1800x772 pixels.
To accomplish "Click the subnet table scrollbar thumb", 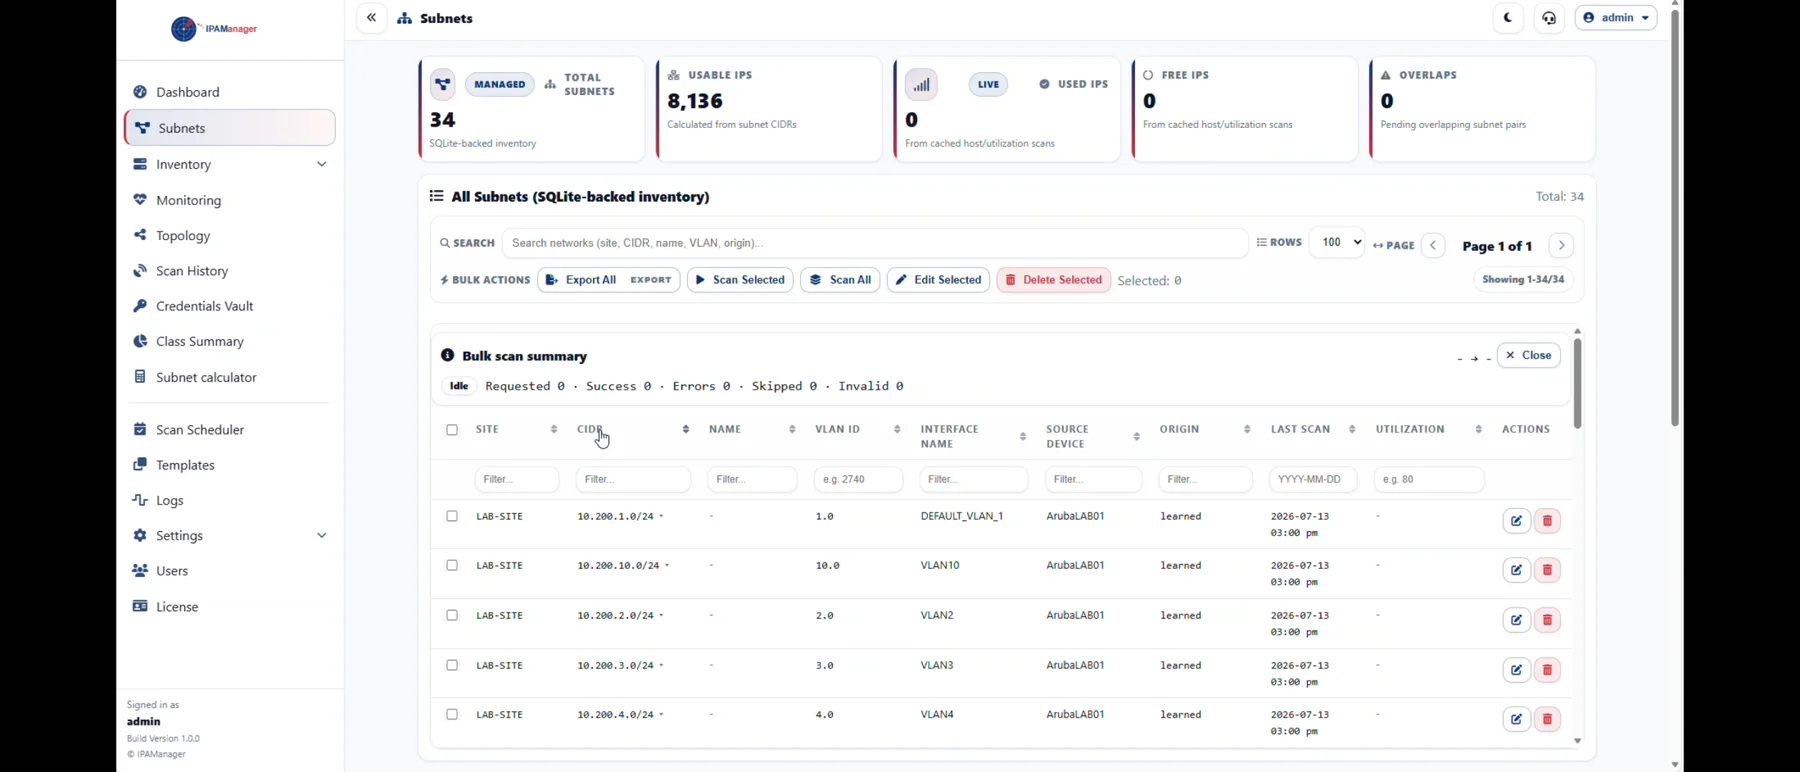I will (x=1577, y=383).
